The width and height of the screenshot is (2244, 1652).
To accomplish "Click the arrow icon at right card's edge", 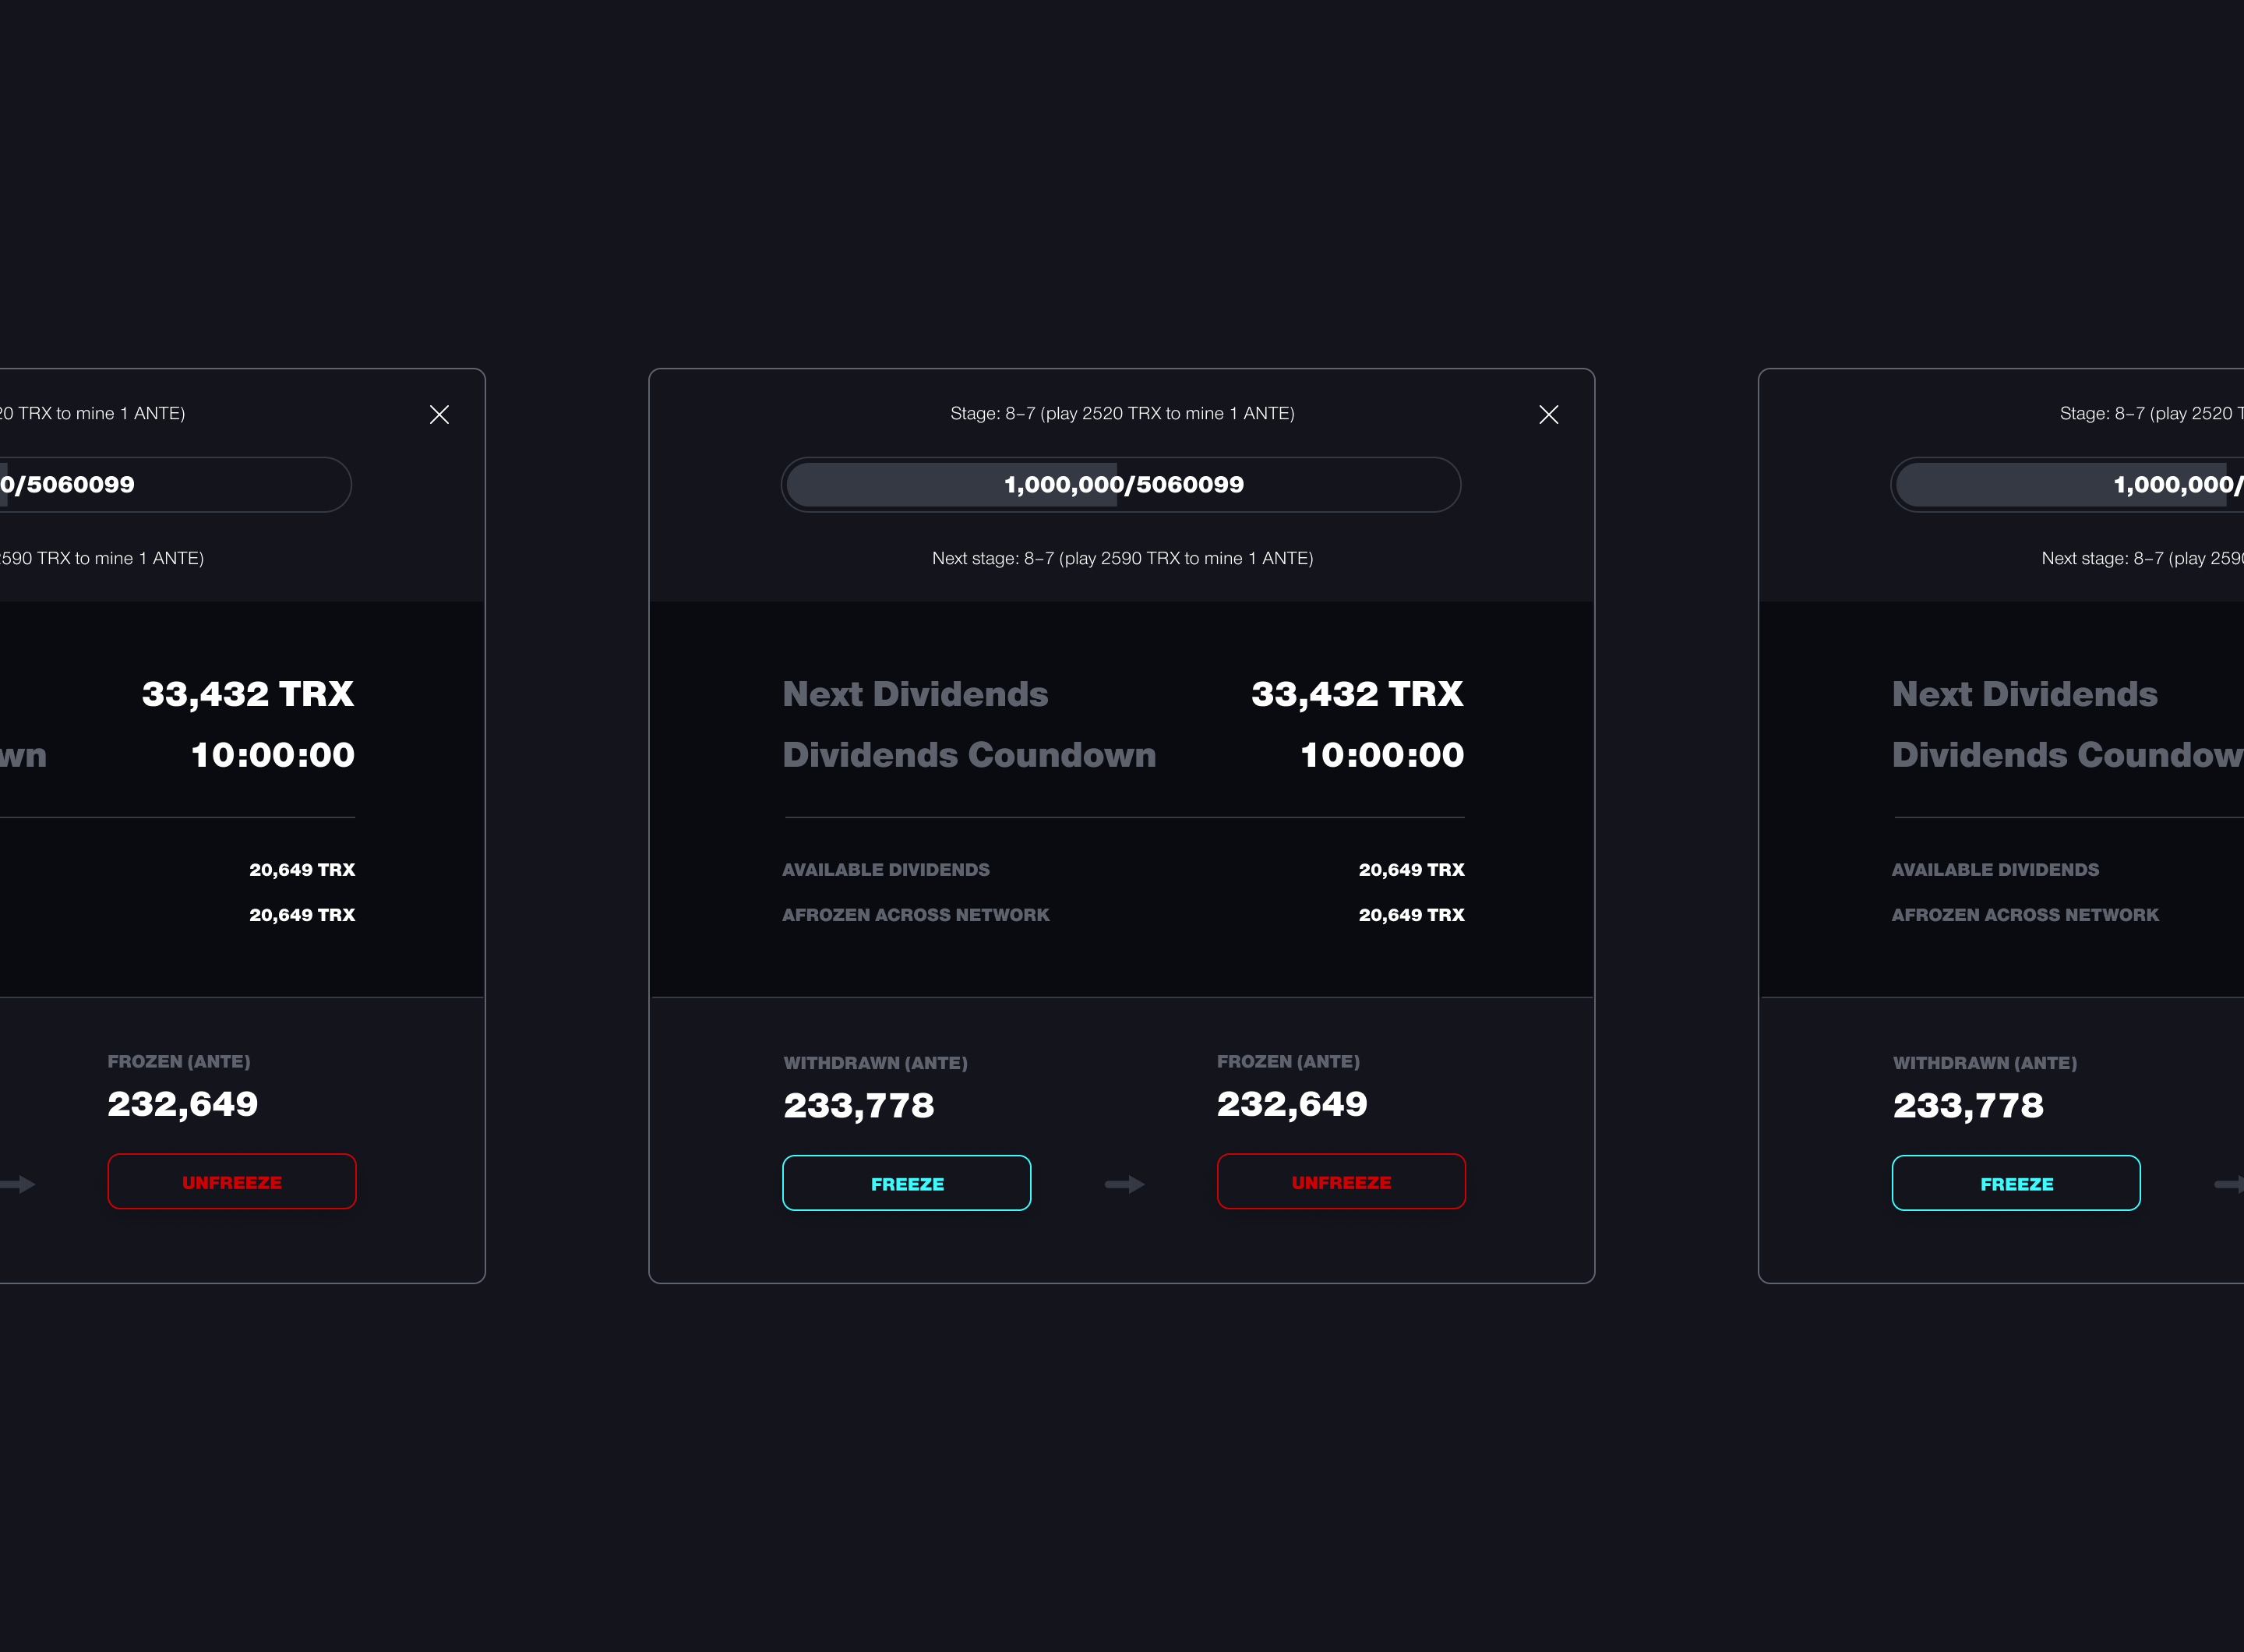I will tap(2230, 1184).
